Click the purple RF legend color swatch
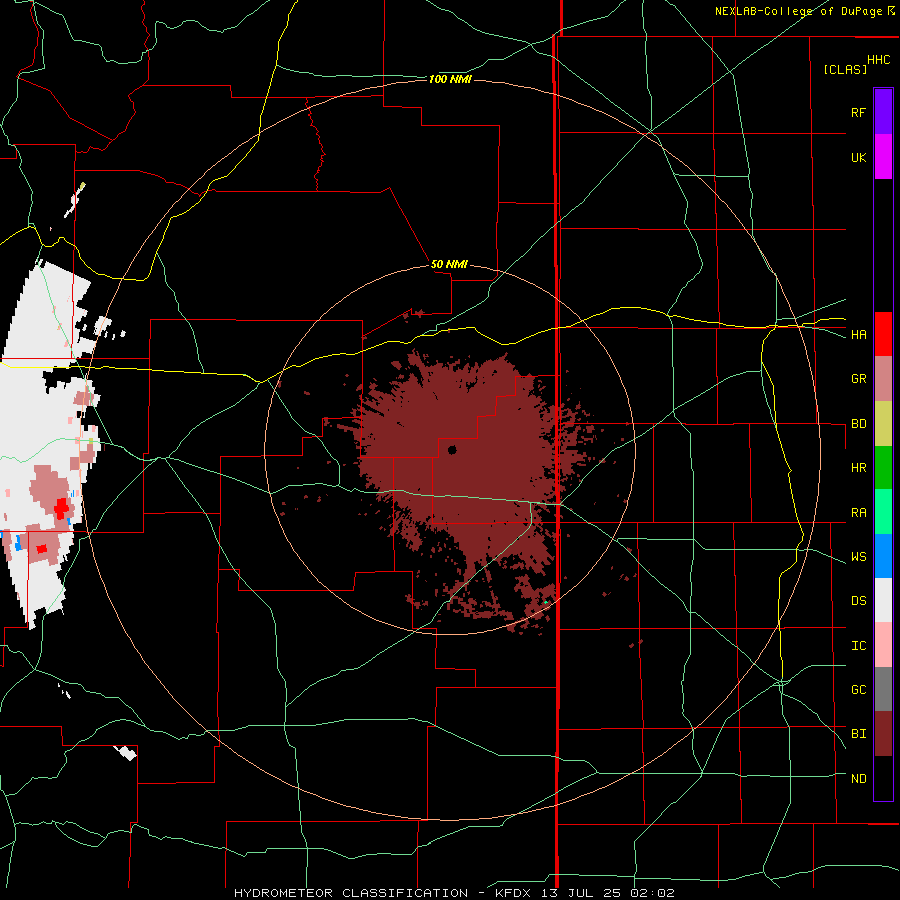900x900 pixels. pyautogui.click(x=883, y=112)
